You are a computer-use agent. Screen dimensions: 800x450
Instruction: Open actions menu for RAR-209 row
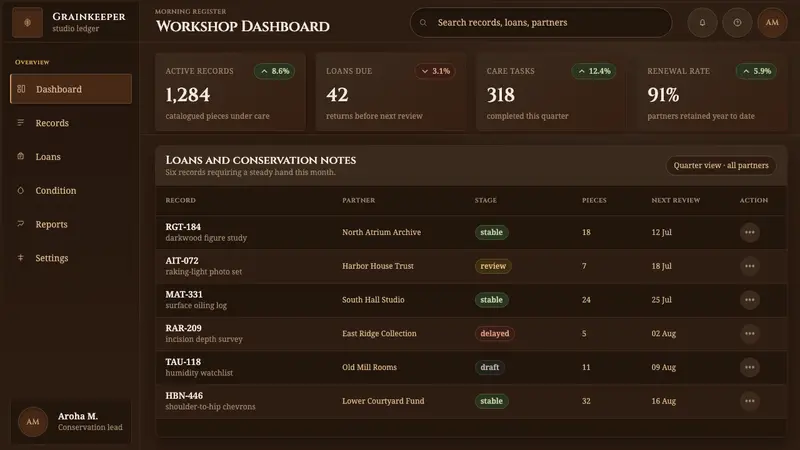(749, 334)
